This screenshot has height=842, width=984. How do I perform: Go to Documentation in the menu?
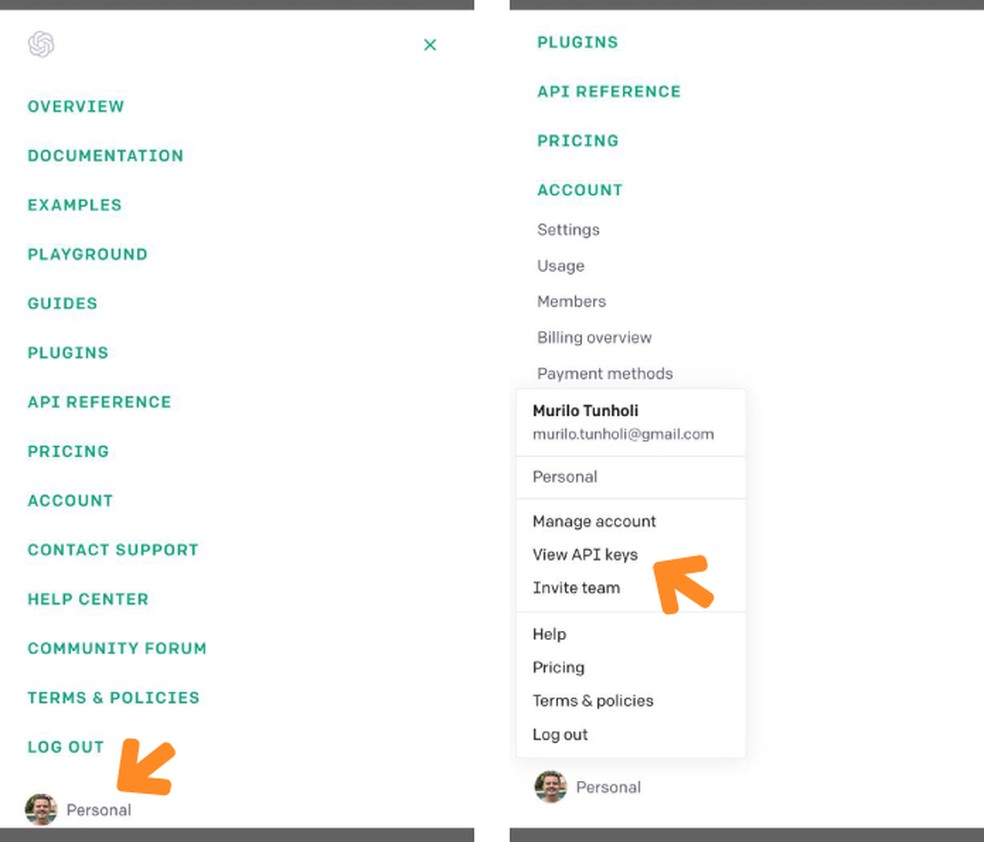[x=105, y=156]
